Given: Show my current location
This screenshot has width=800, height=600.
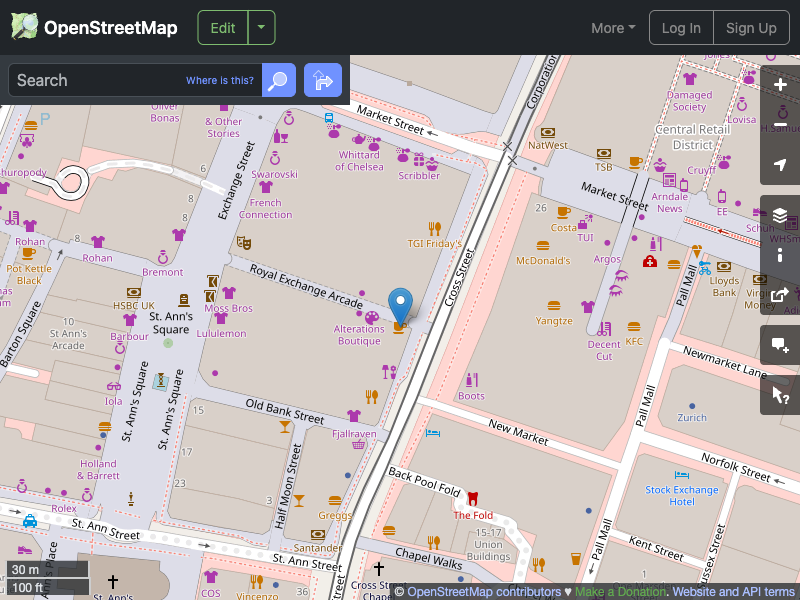Looking at the screenshot, I should pos(780,165).
